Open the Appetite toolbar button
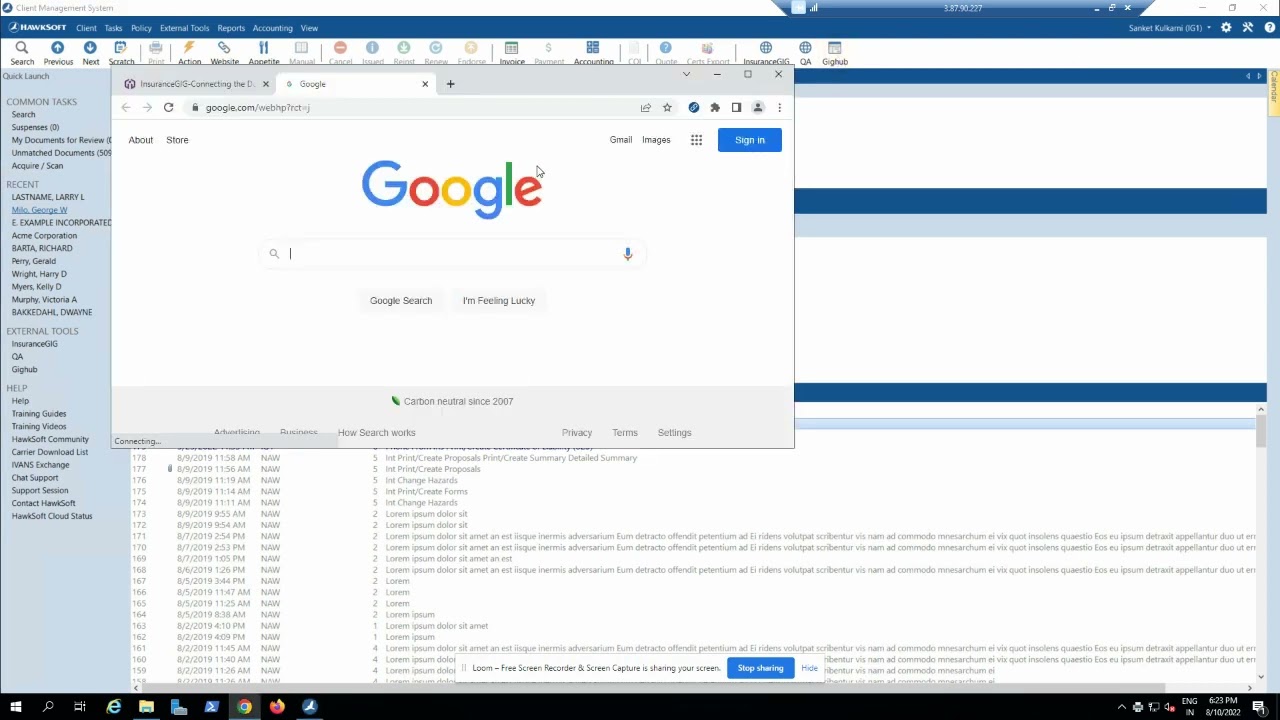This screenshot has width=1280, height=720. (x=264, y=53)
